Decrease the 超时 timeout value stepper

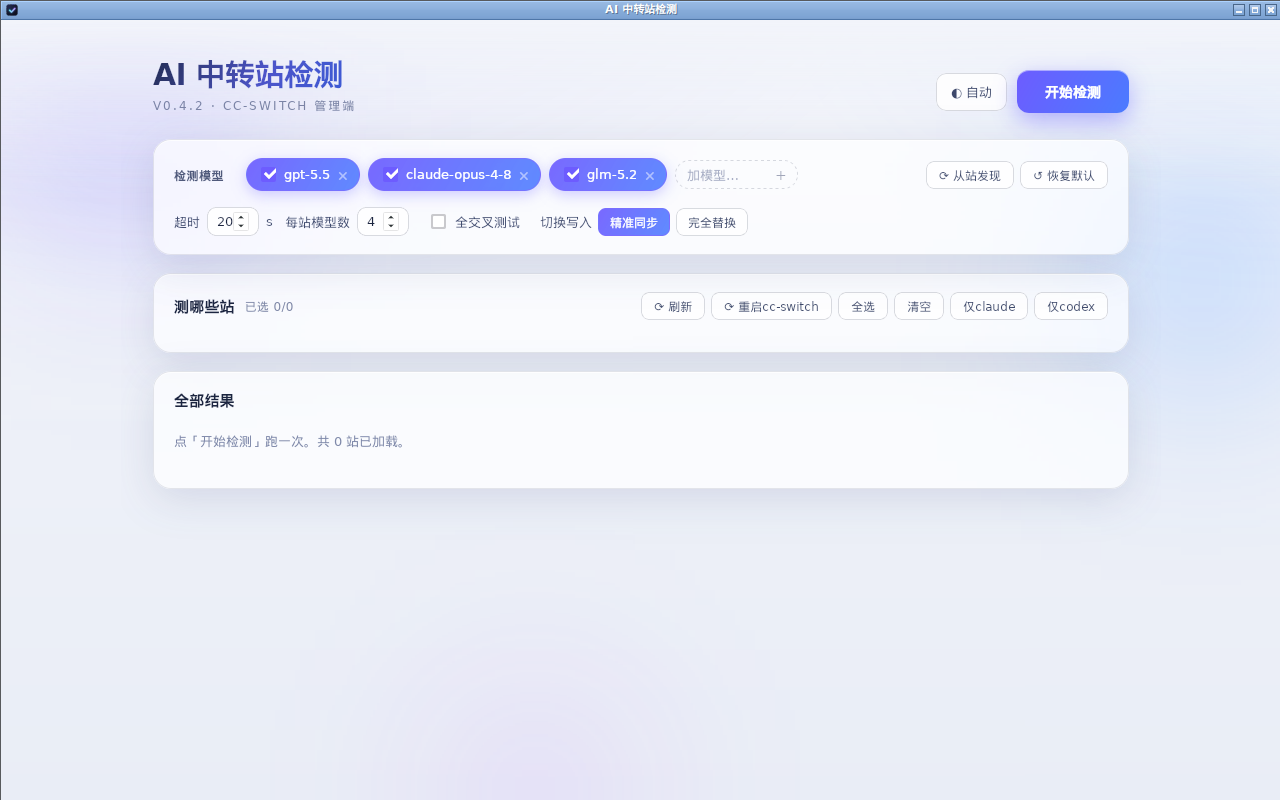(241, 227)
